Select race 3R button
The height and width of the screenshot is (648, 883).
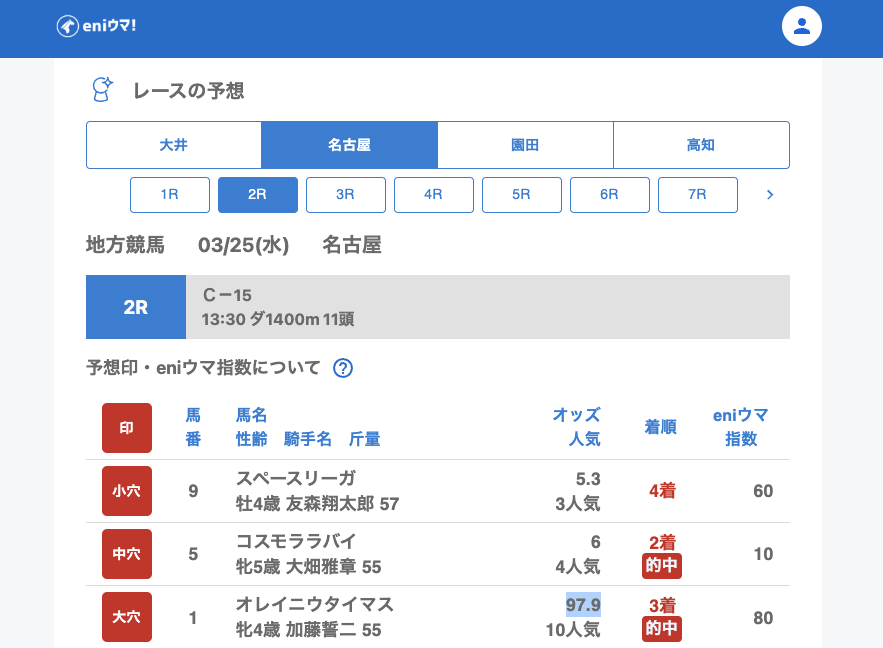[x=346, y=195]
